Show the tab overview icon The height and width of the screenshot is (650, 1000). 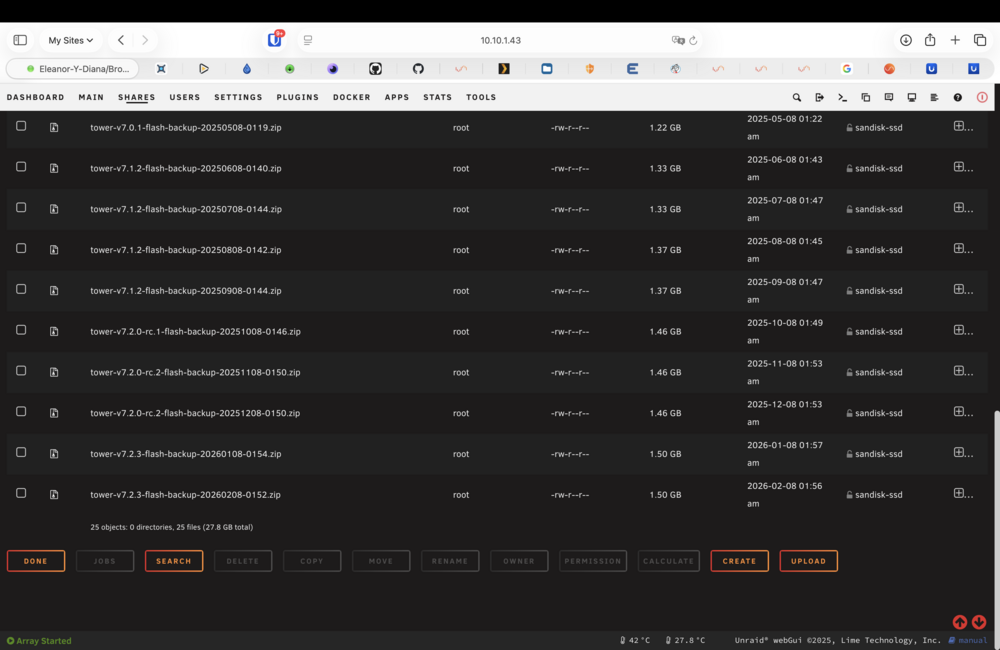[x=980, y=40]
